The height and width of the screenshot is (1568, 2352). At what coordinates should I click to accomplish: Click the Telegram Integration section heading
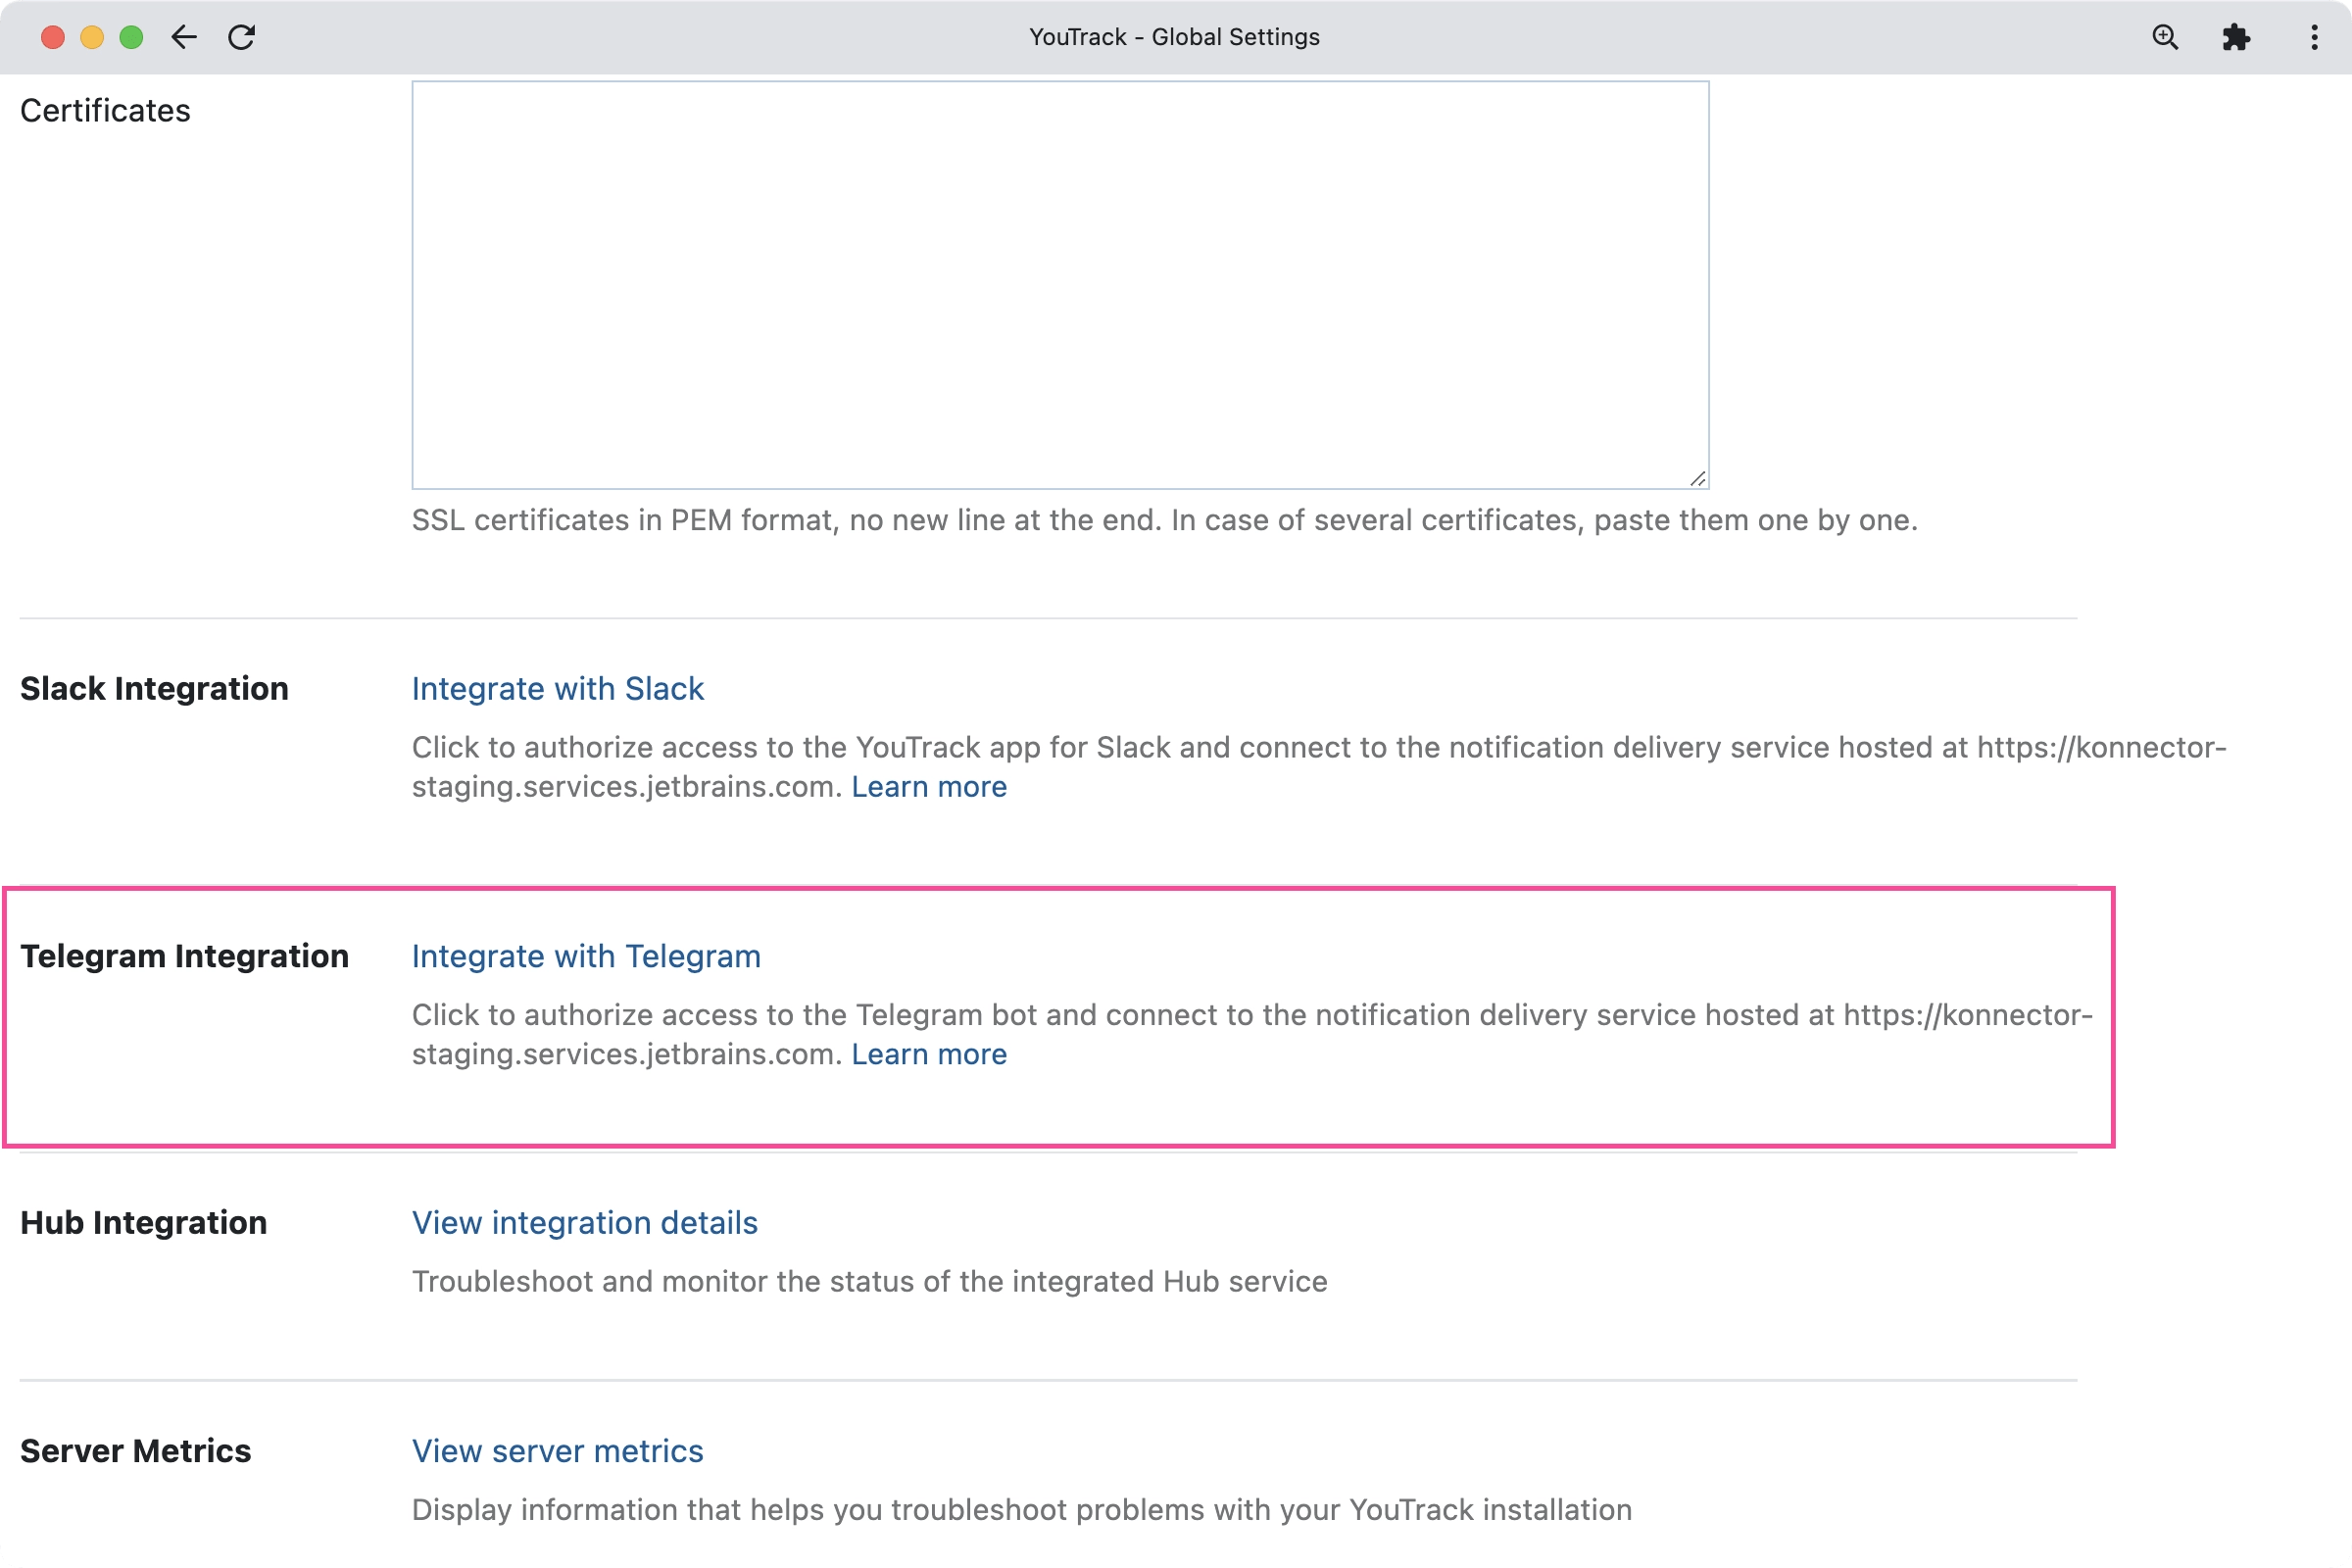(x=184, y=956)
